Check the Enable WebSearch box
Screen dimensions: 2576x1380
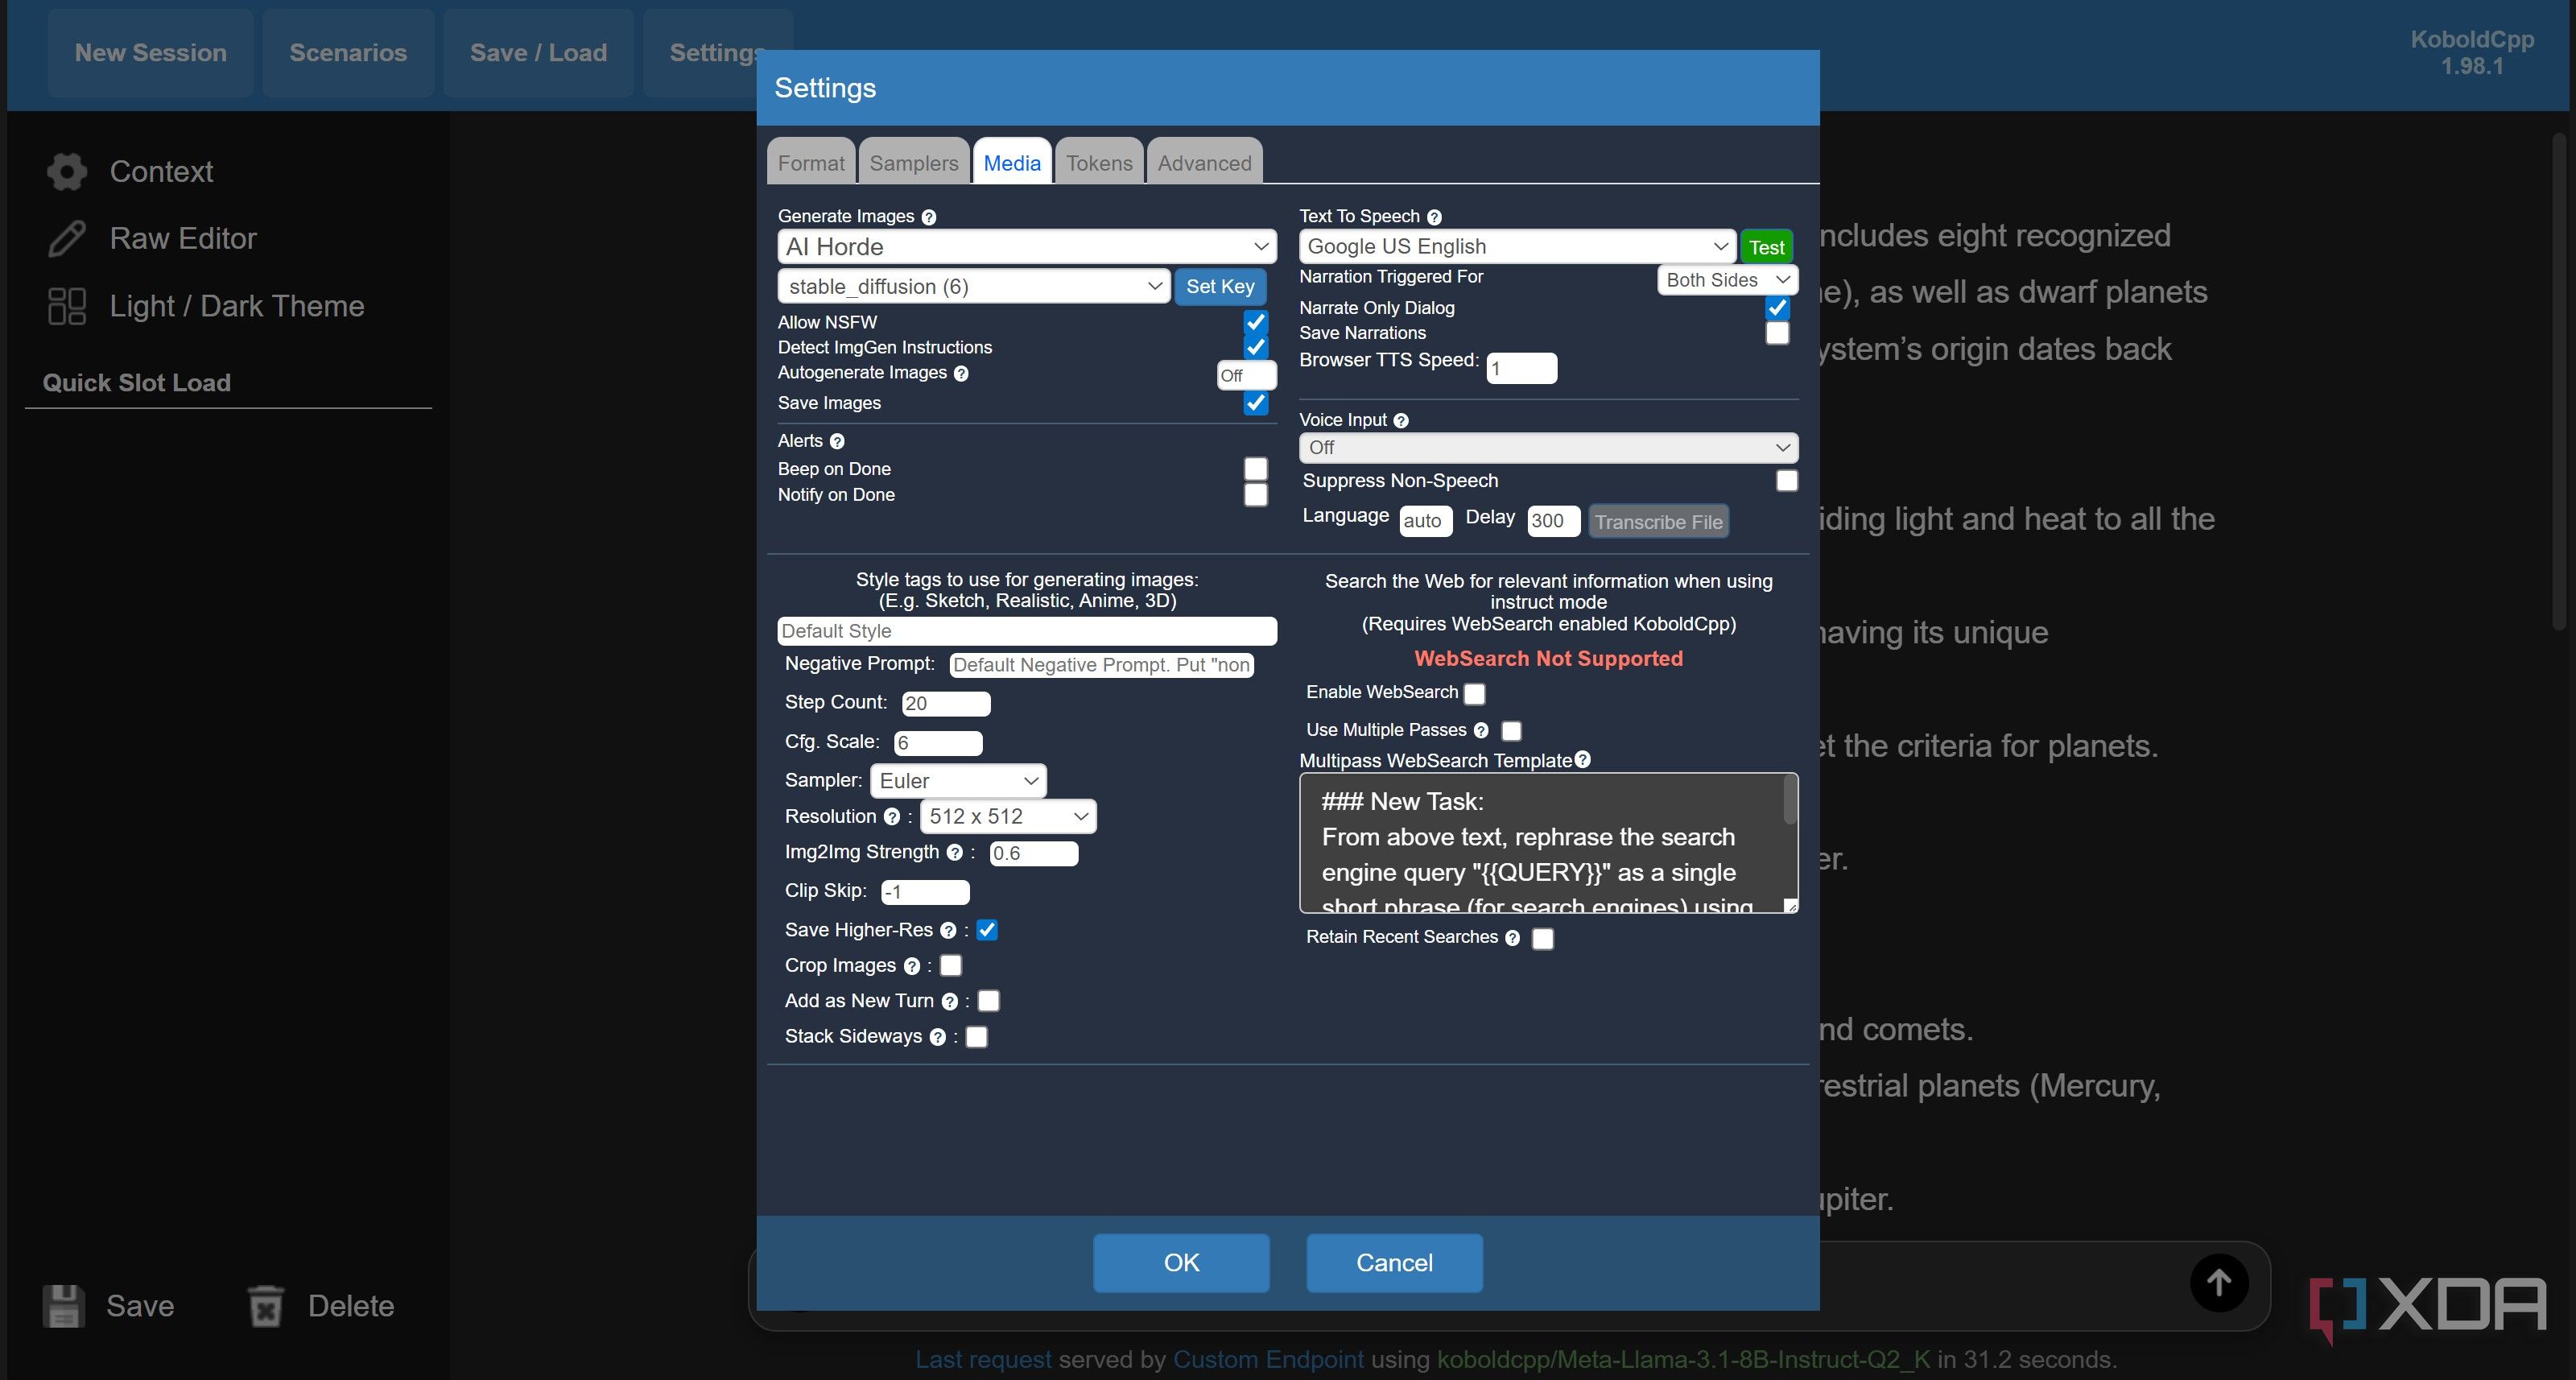point(1474,693)
